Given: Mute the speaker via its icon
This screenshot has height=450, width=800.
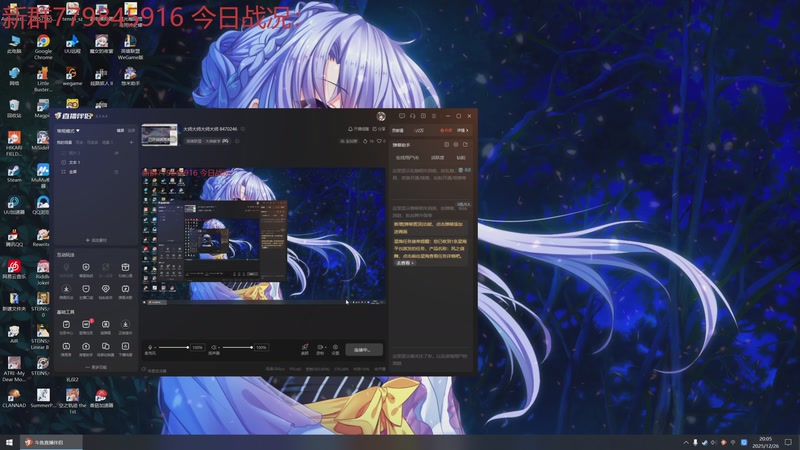Looking at the screenshot, I should click(214, 347).
